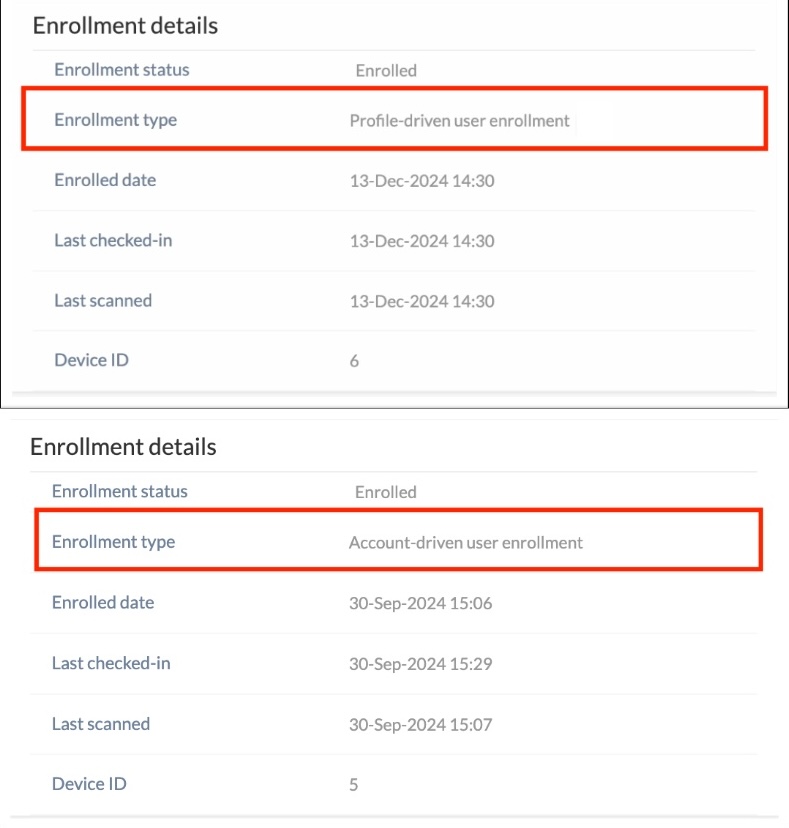Select 'Profile-driven user enrollment' value
The width and height of the screenshot is (789, 828).
pyautogui.click(x=459, y=121)
